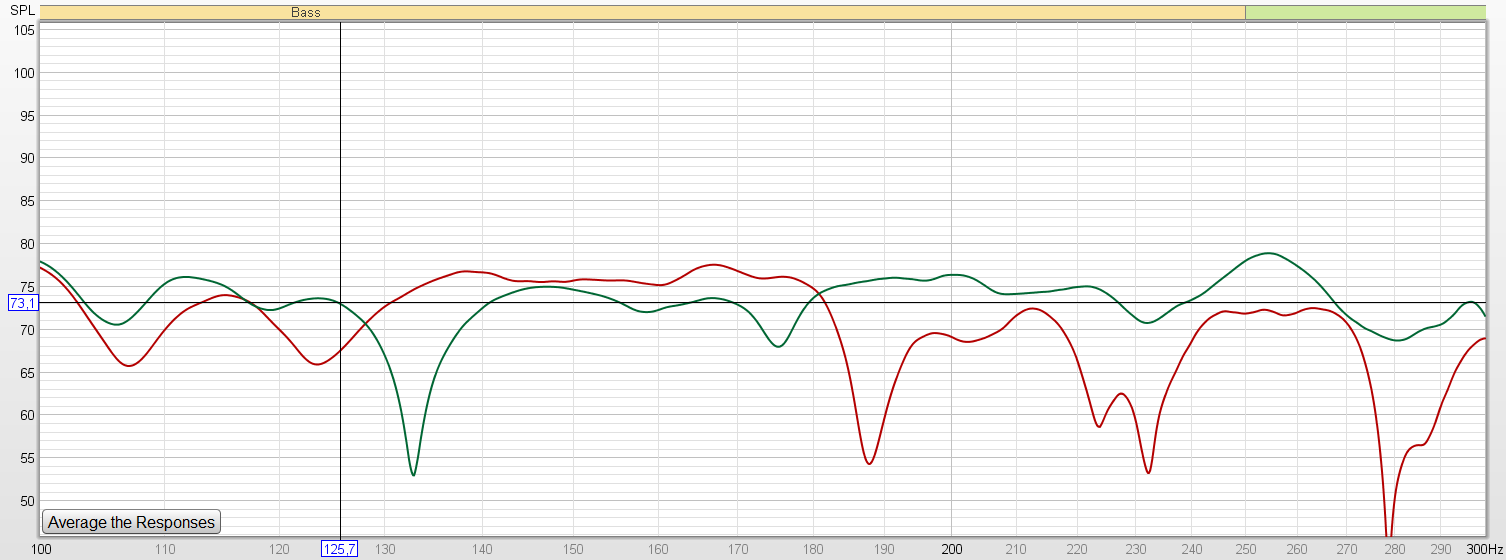Click the 80 label on SPL axis
This screenshot has width=1506, height=560.
click(x=27, y=244)
